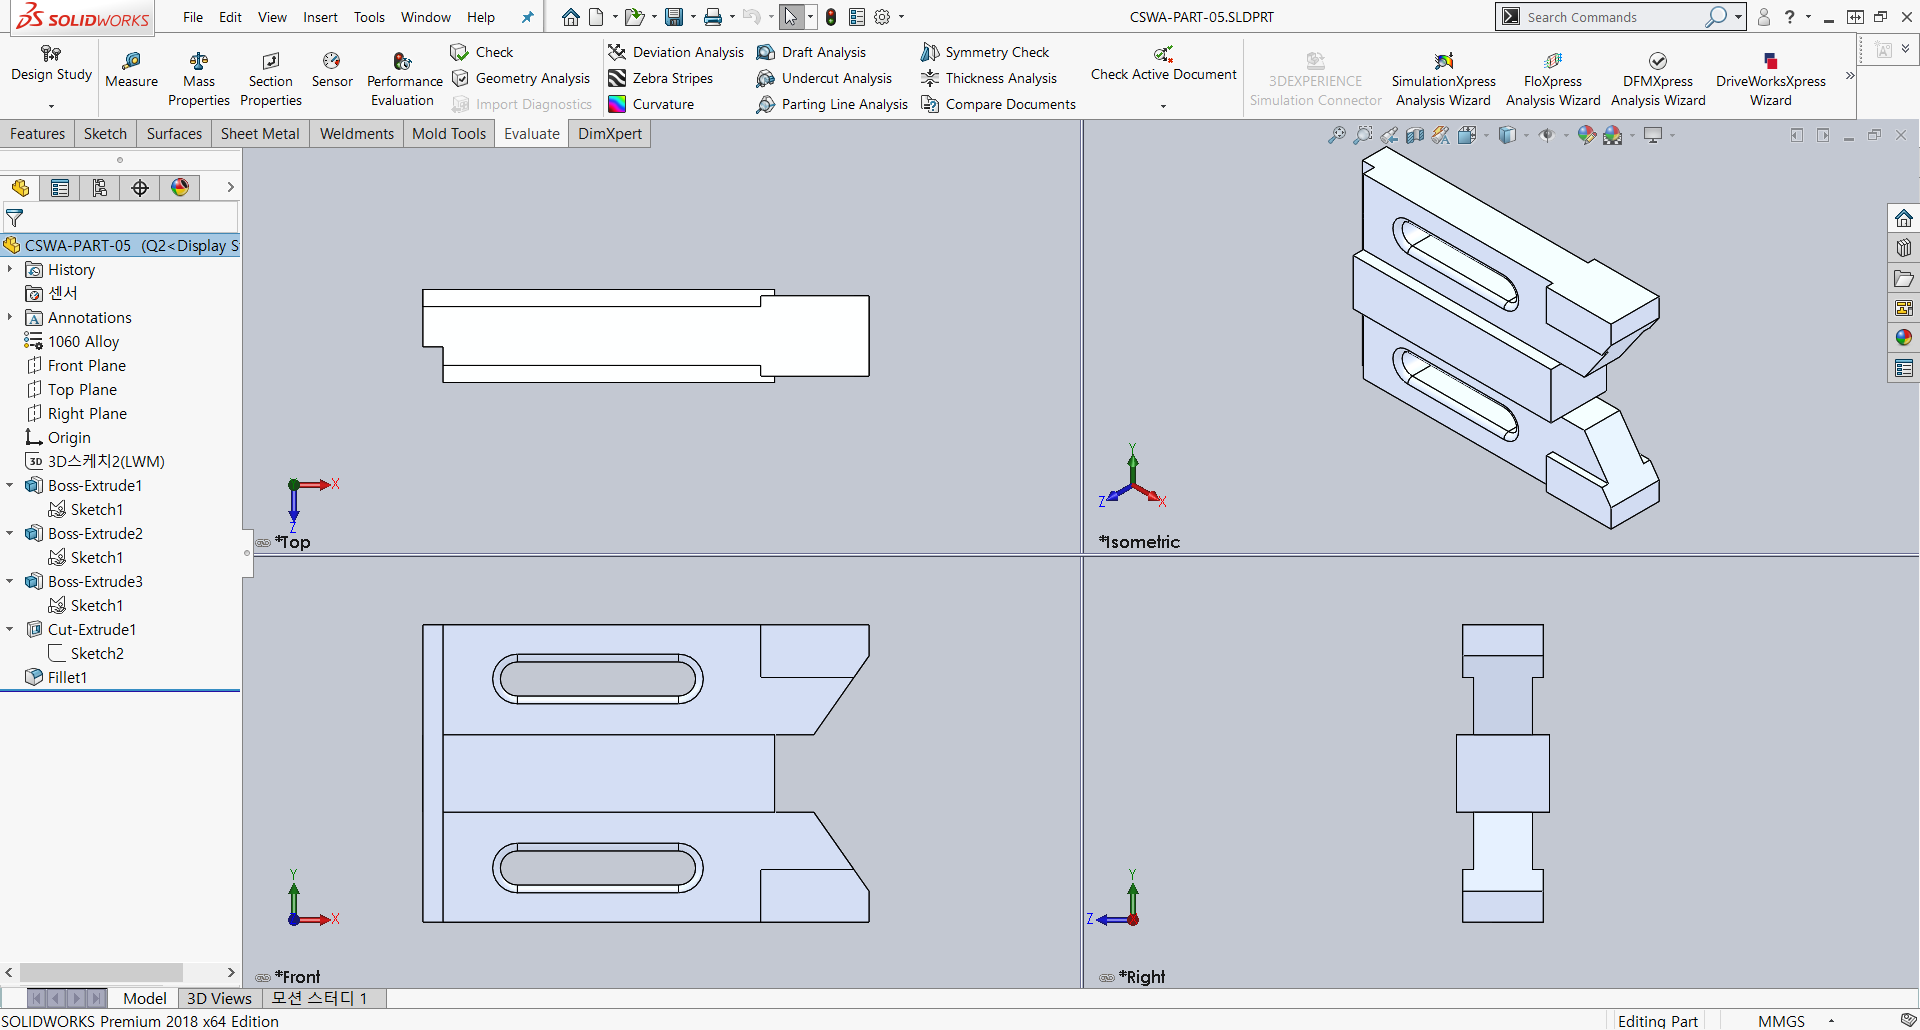
Task: Switch to the Sheet Metal tab
Action: [x=260, y=133]
